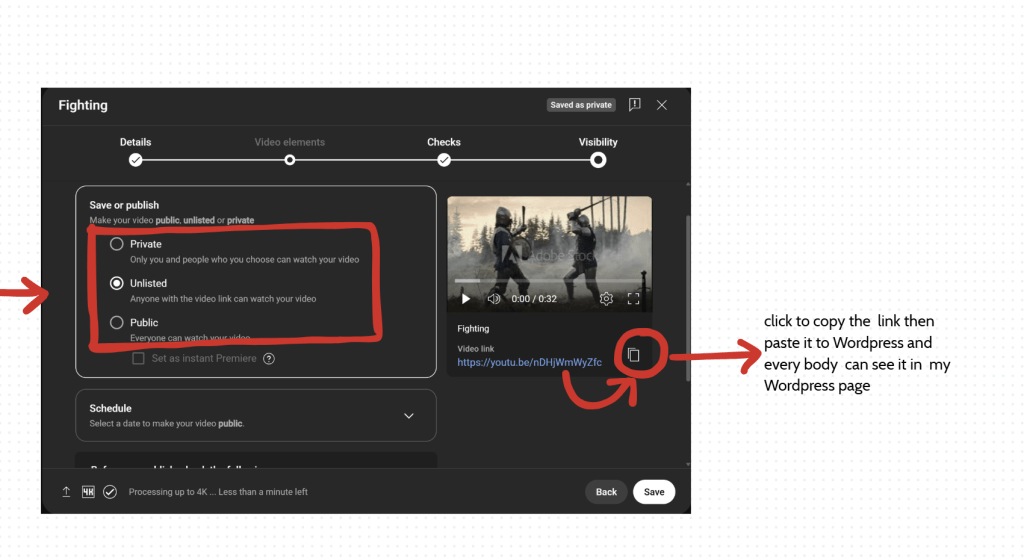Open help for instant Premiere
The image size is (1024, 558).
coord(269,359)
